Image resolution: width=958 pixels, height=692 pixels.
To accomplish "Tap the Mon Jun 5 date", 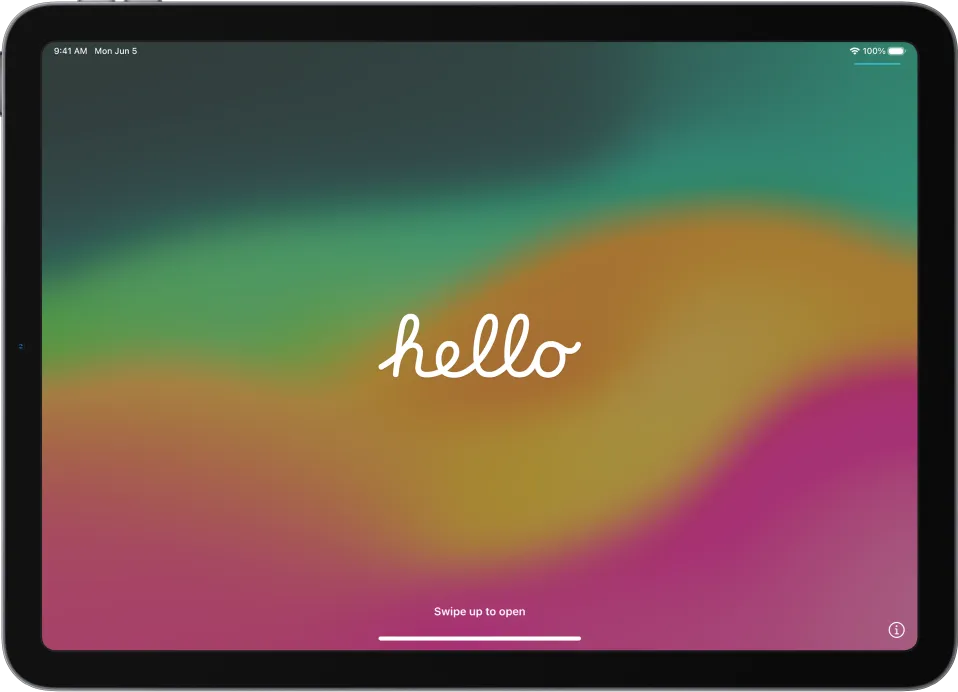I will point(115,51).
